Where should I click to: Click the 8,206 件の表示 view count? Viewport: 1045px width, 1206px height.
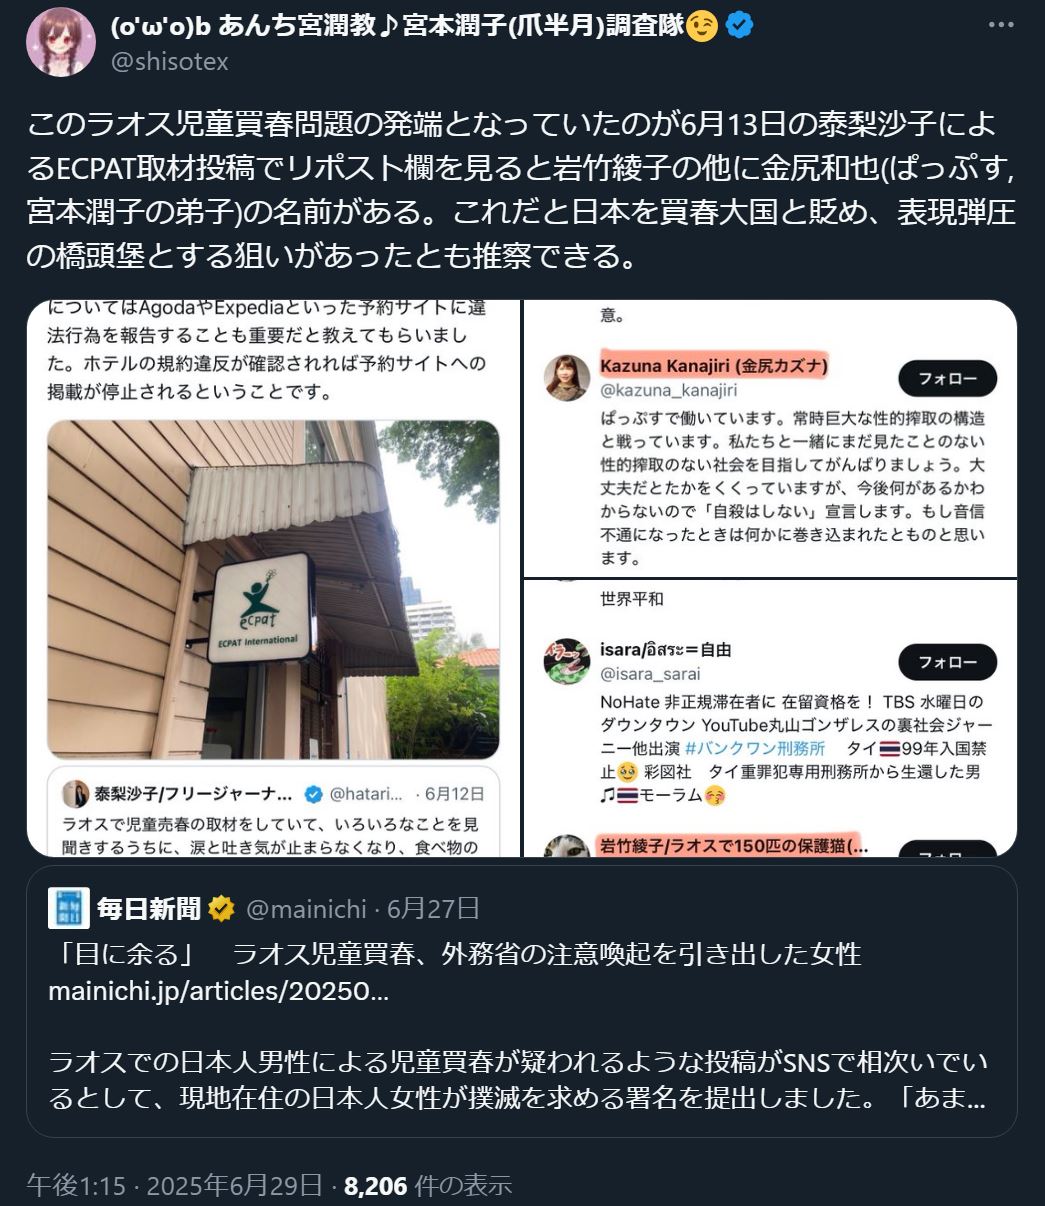tap(428, 1186)
